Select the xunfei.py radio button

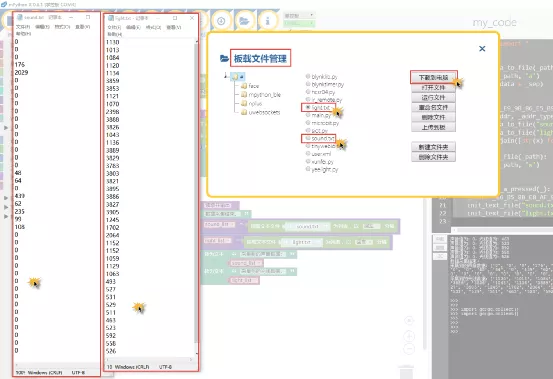point(308,161)
